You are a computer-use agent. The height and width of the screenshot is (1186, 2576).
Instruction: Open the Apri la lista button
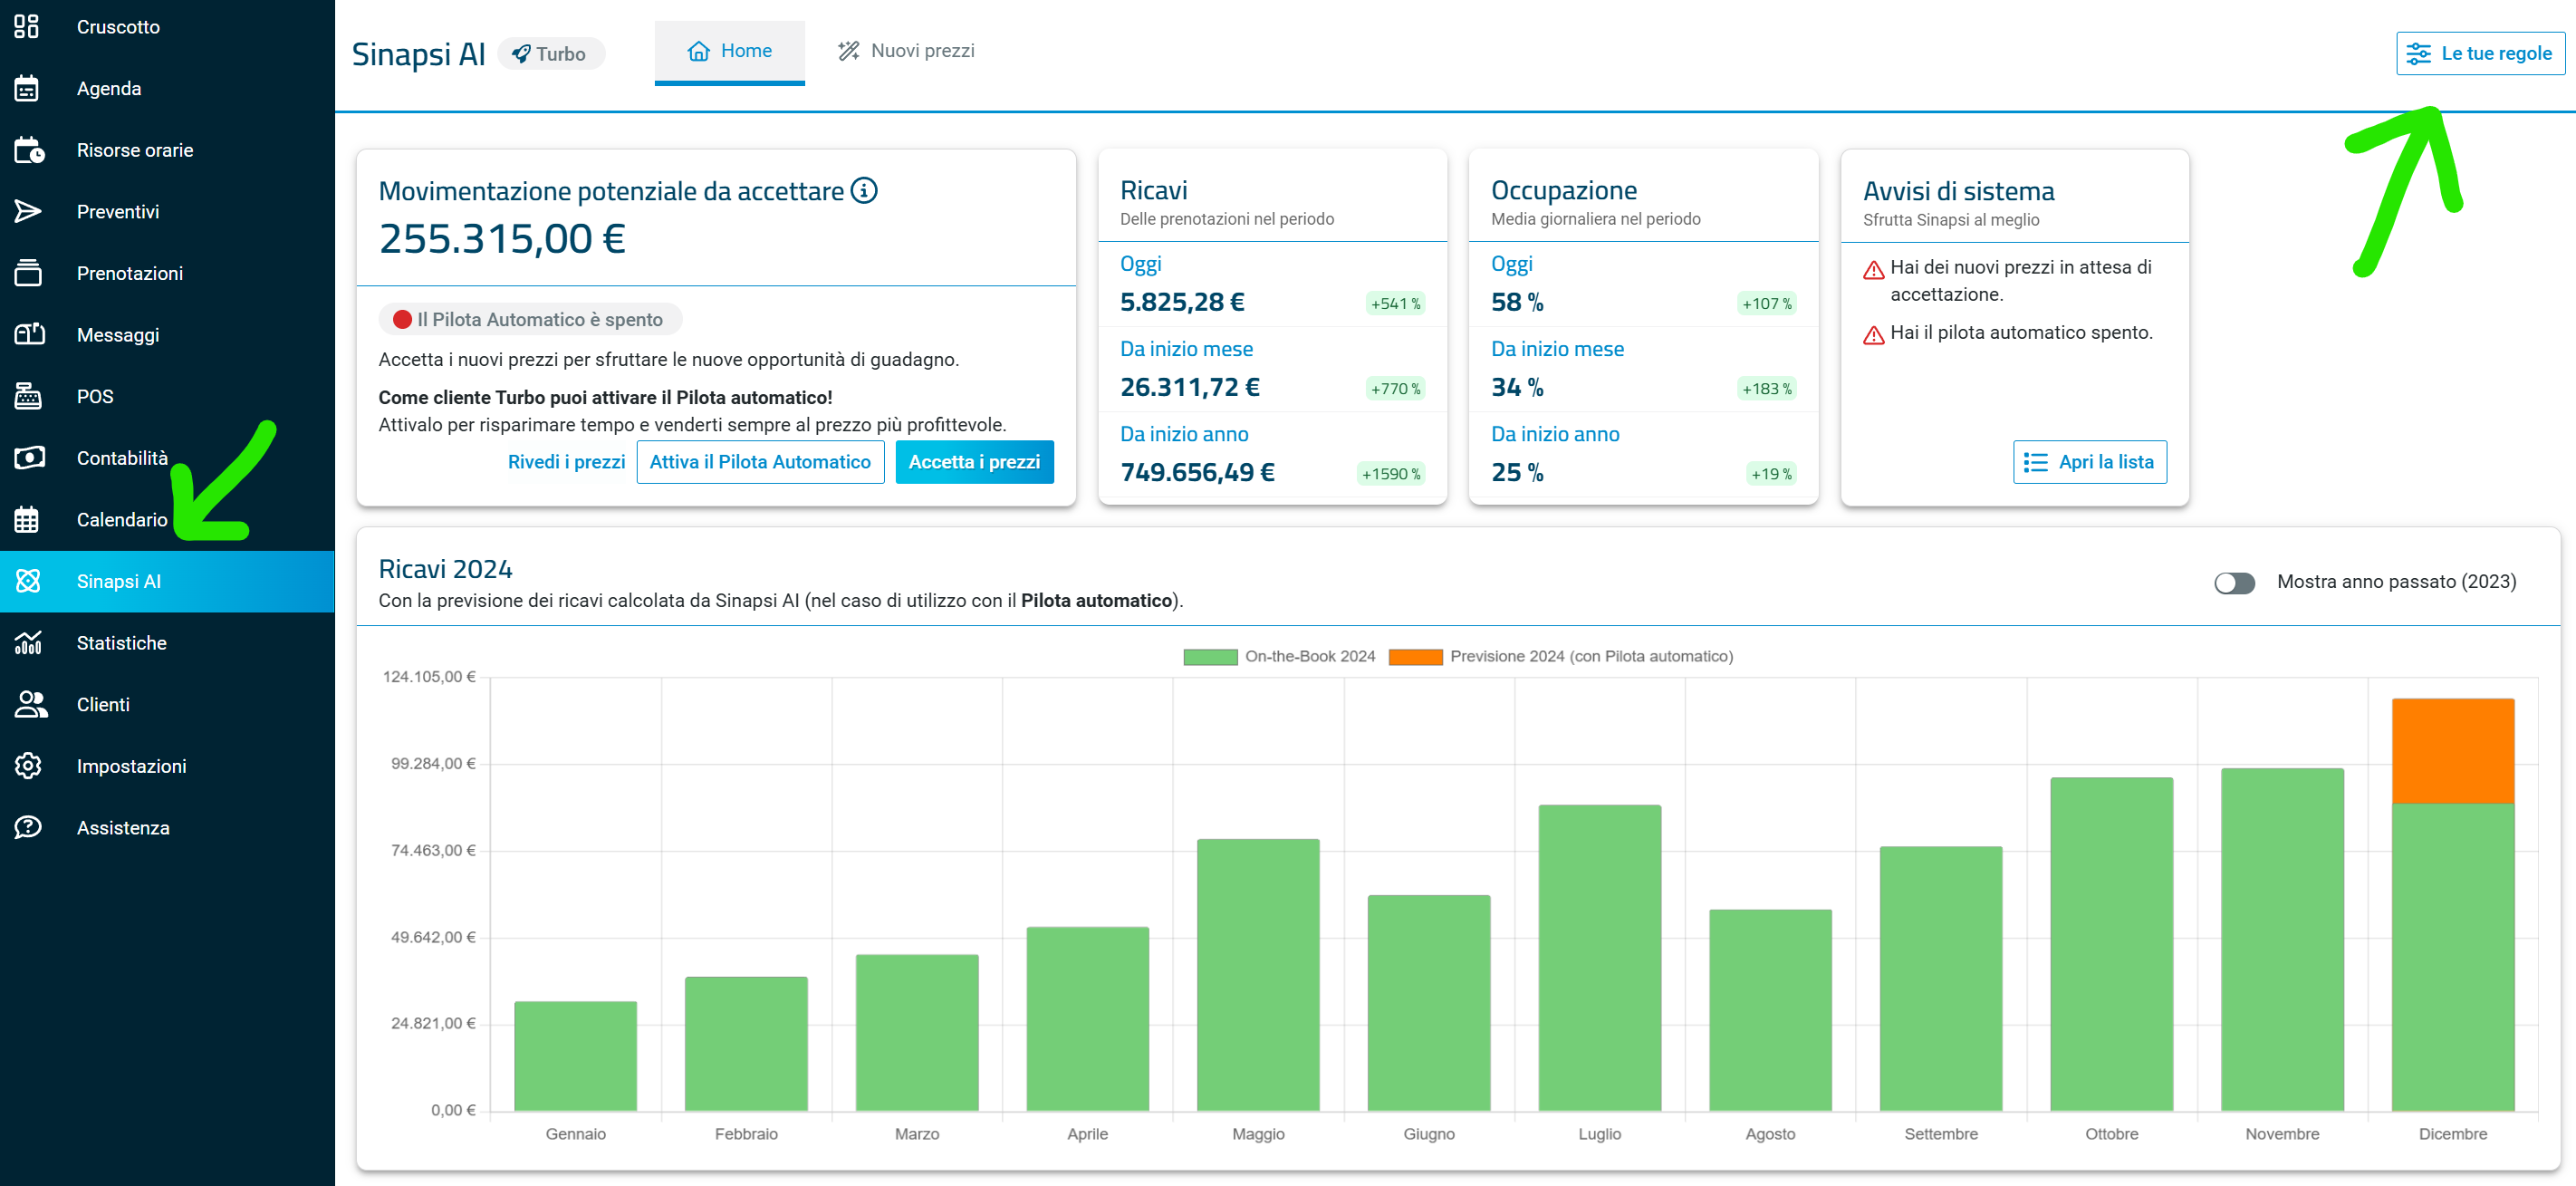(2089, 462)
